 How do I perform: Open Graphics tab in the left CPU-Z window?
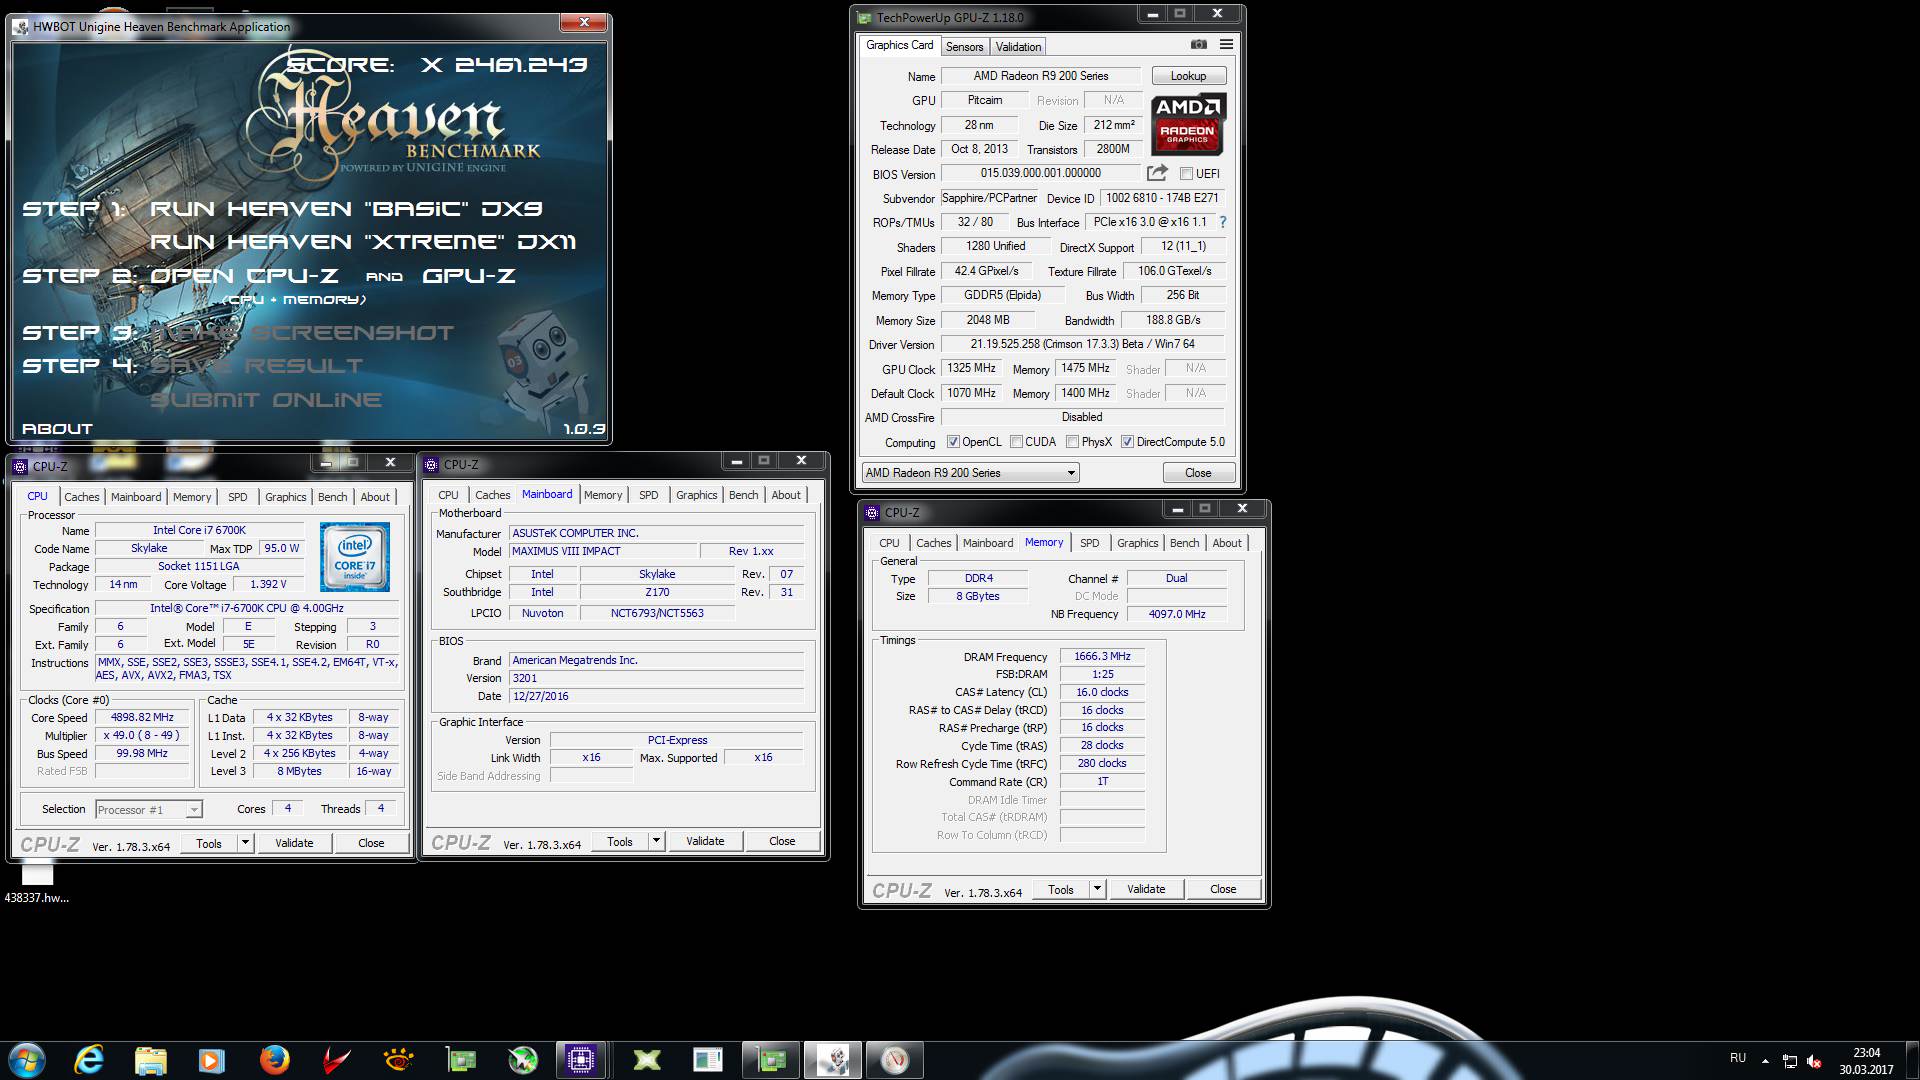pyautogui.click(x=285, y=497)
